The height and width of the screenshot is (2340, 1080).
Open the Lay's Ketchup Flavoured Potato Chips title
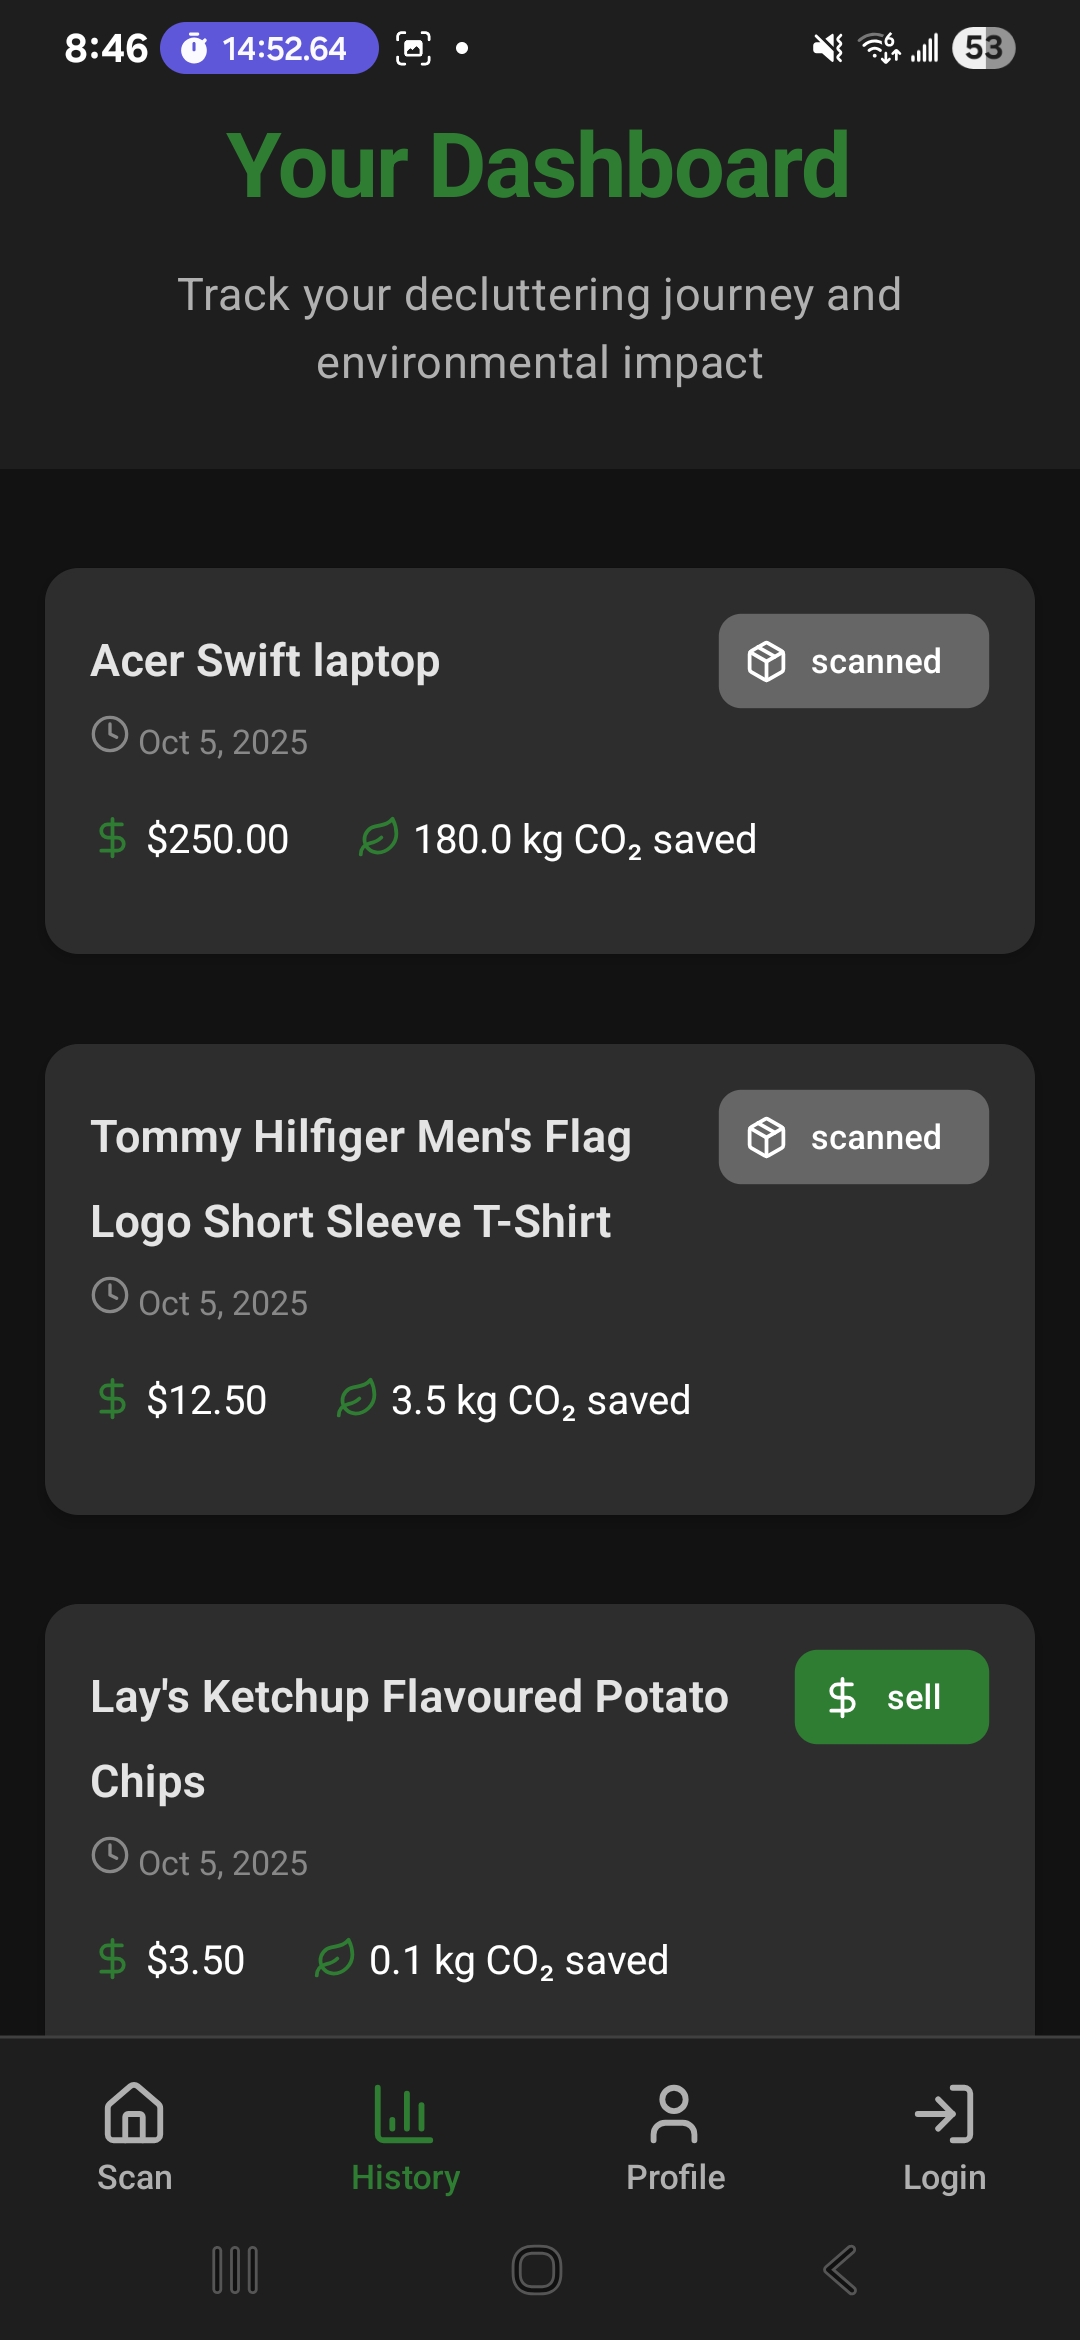tap(409, 1738)
